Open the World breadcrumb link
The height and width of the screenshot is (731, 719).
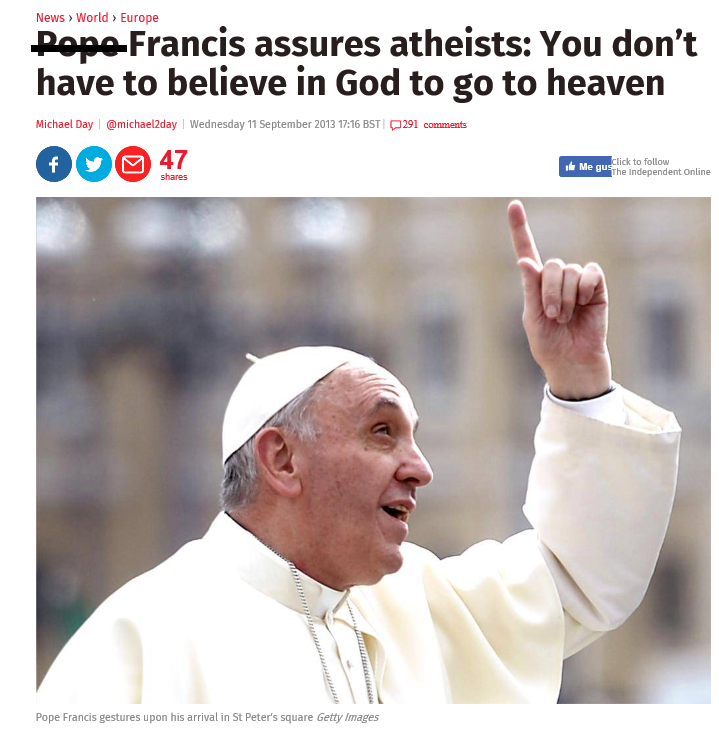click(x=92, y=18)
